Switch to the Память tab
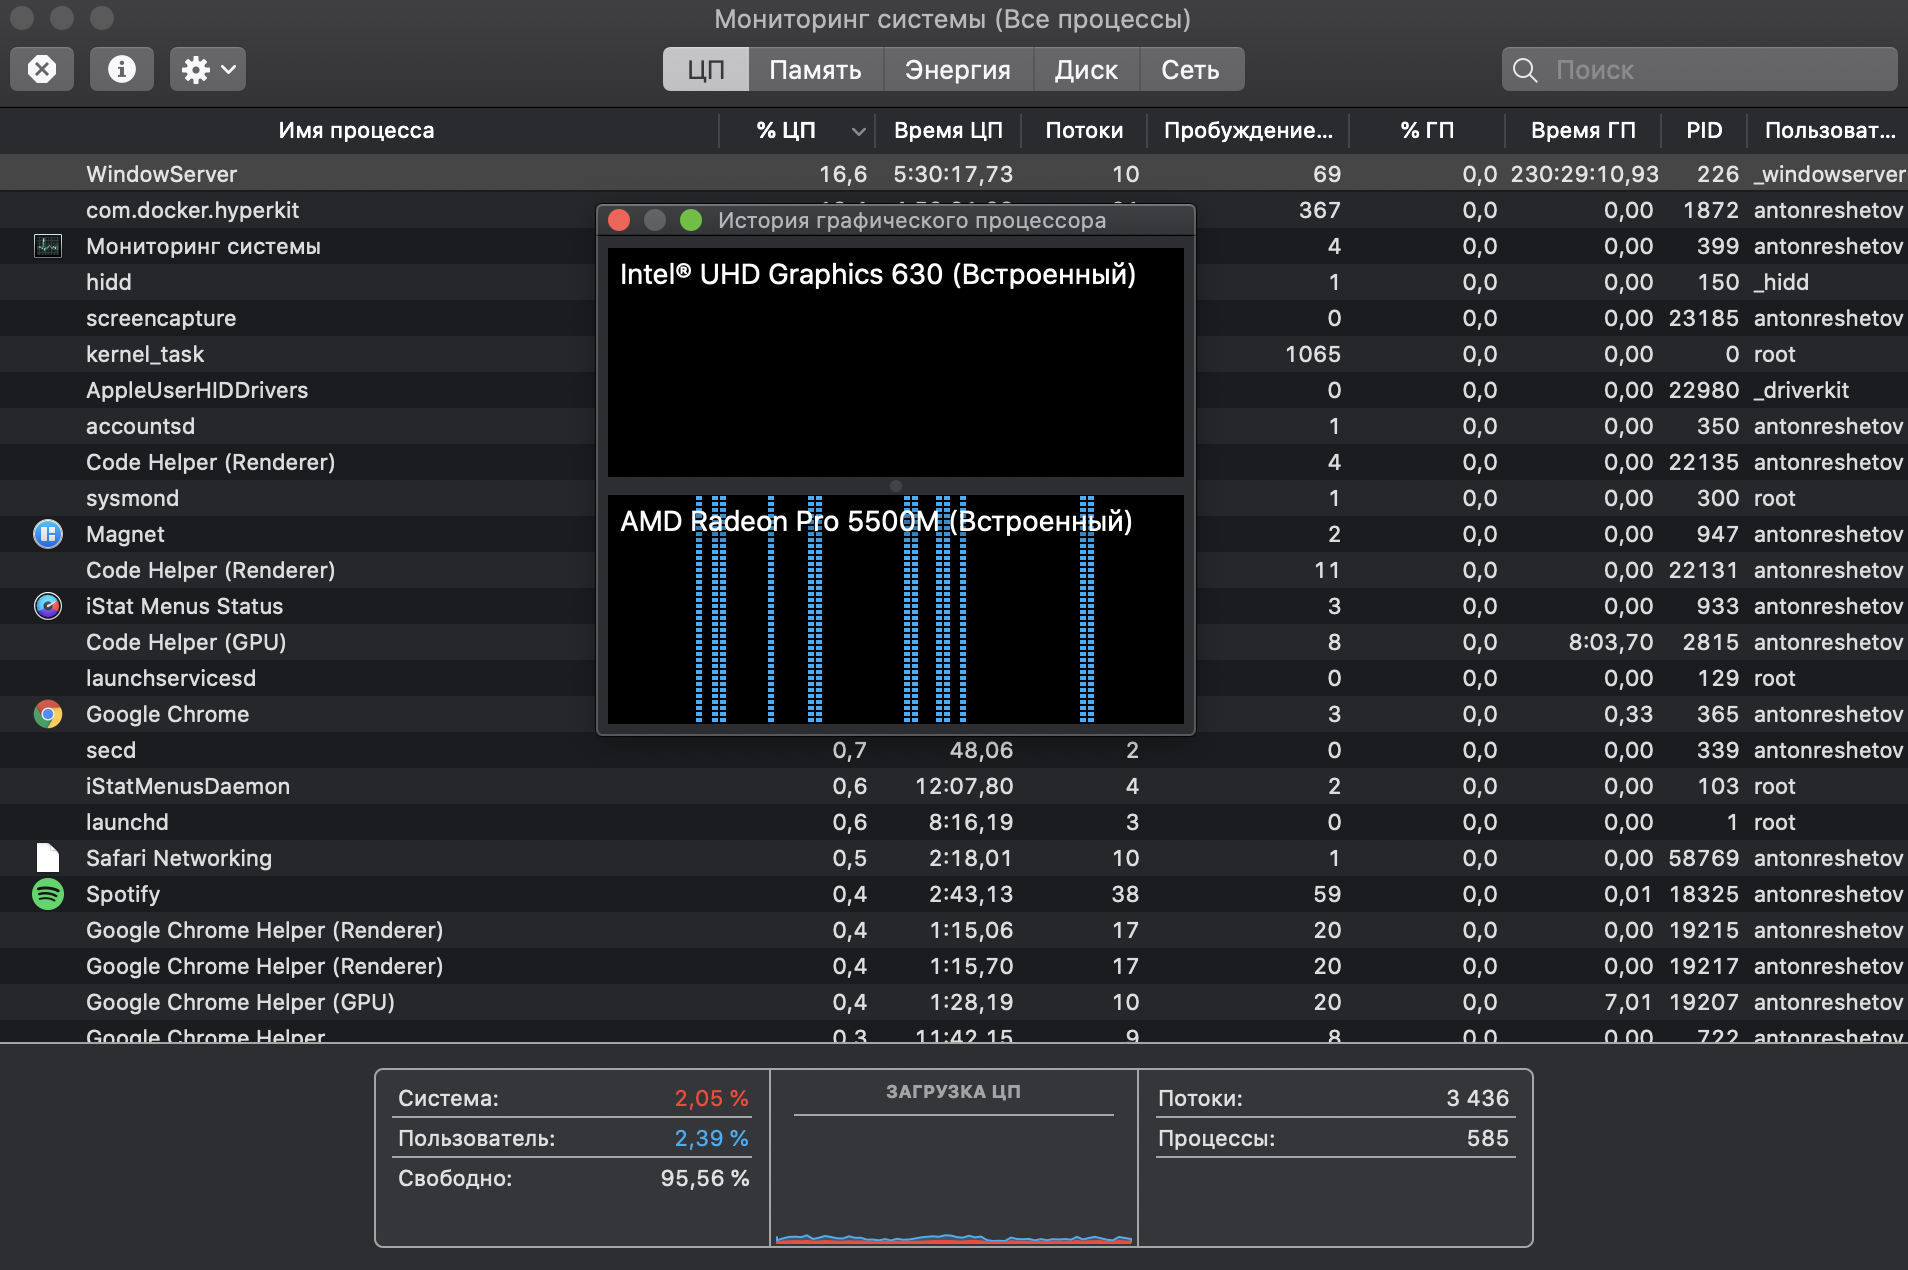 [x=815, y=69]
